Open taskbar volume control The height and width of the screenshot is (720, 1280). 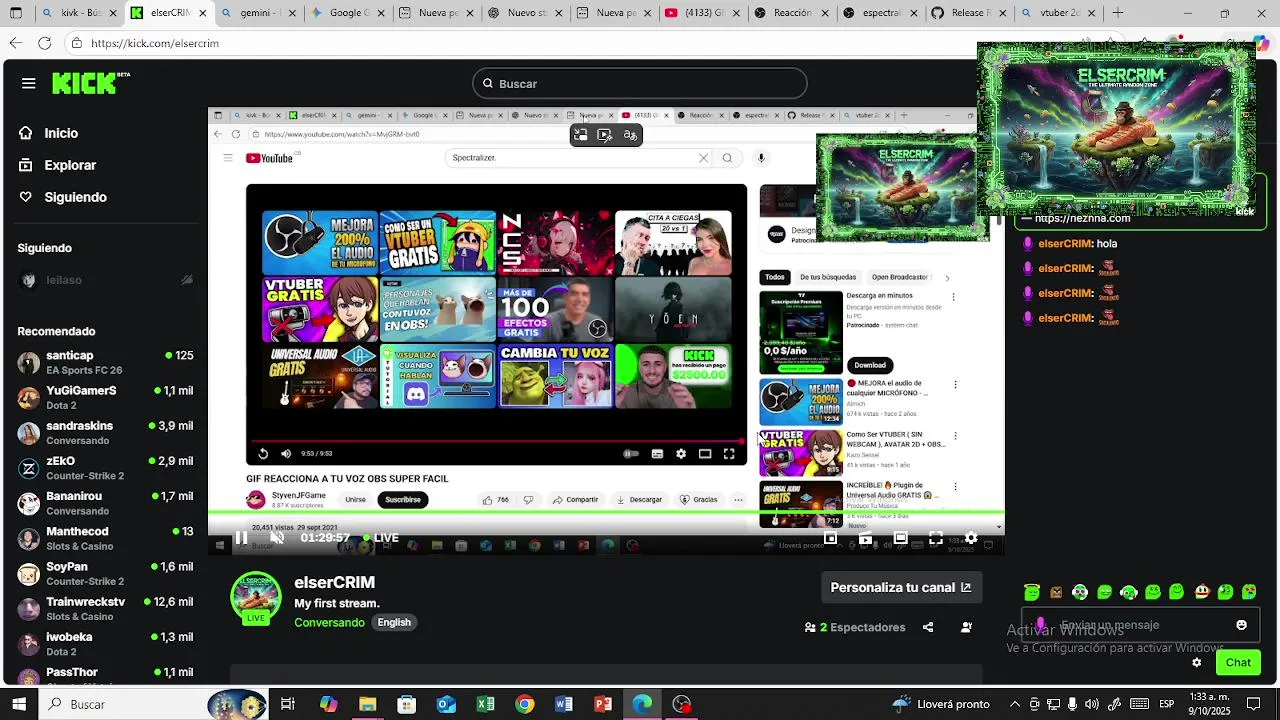[1092, 704]
